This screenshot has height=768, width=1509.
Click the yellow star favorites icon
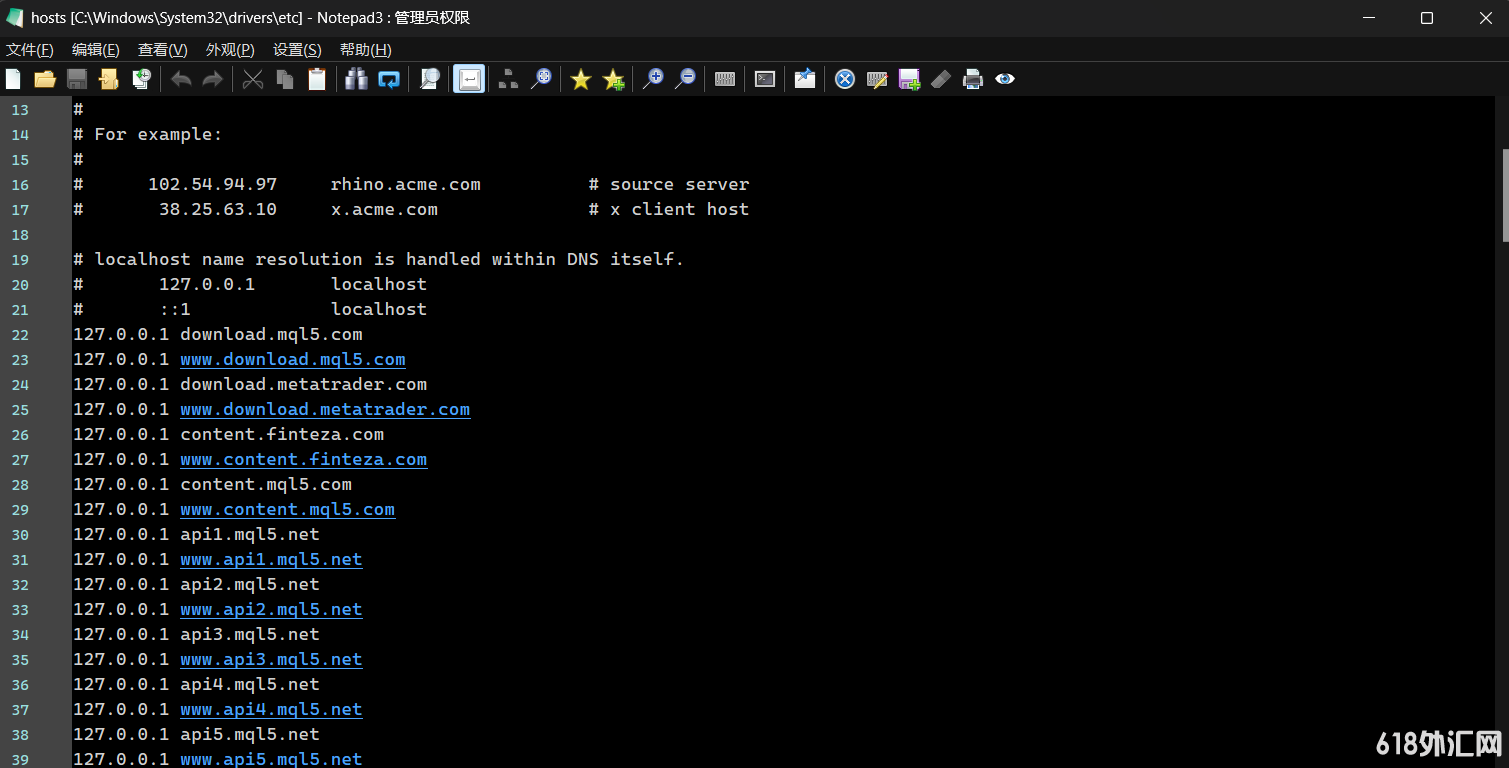[581, 79]
